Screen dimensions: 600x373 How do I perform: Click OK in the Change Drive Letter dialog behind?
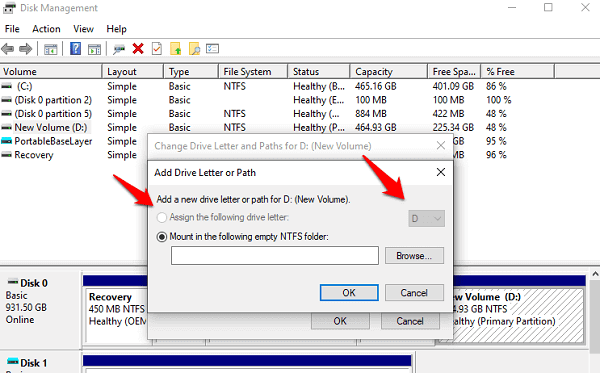[340, 321]
